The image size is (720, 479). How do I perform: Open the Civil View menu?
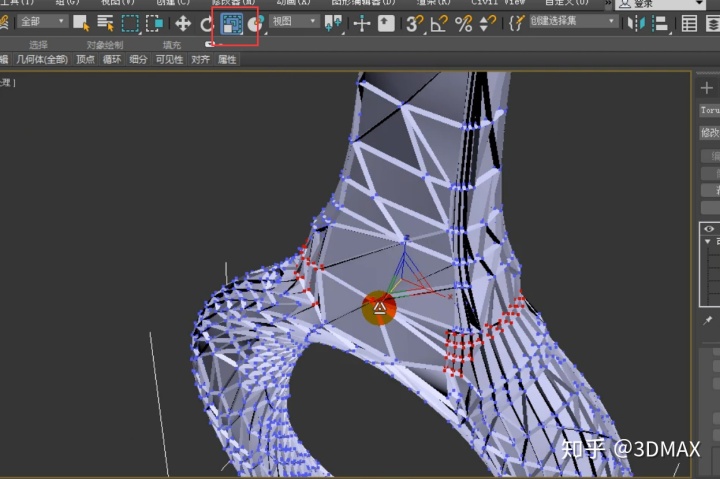(x=498, y=2)
